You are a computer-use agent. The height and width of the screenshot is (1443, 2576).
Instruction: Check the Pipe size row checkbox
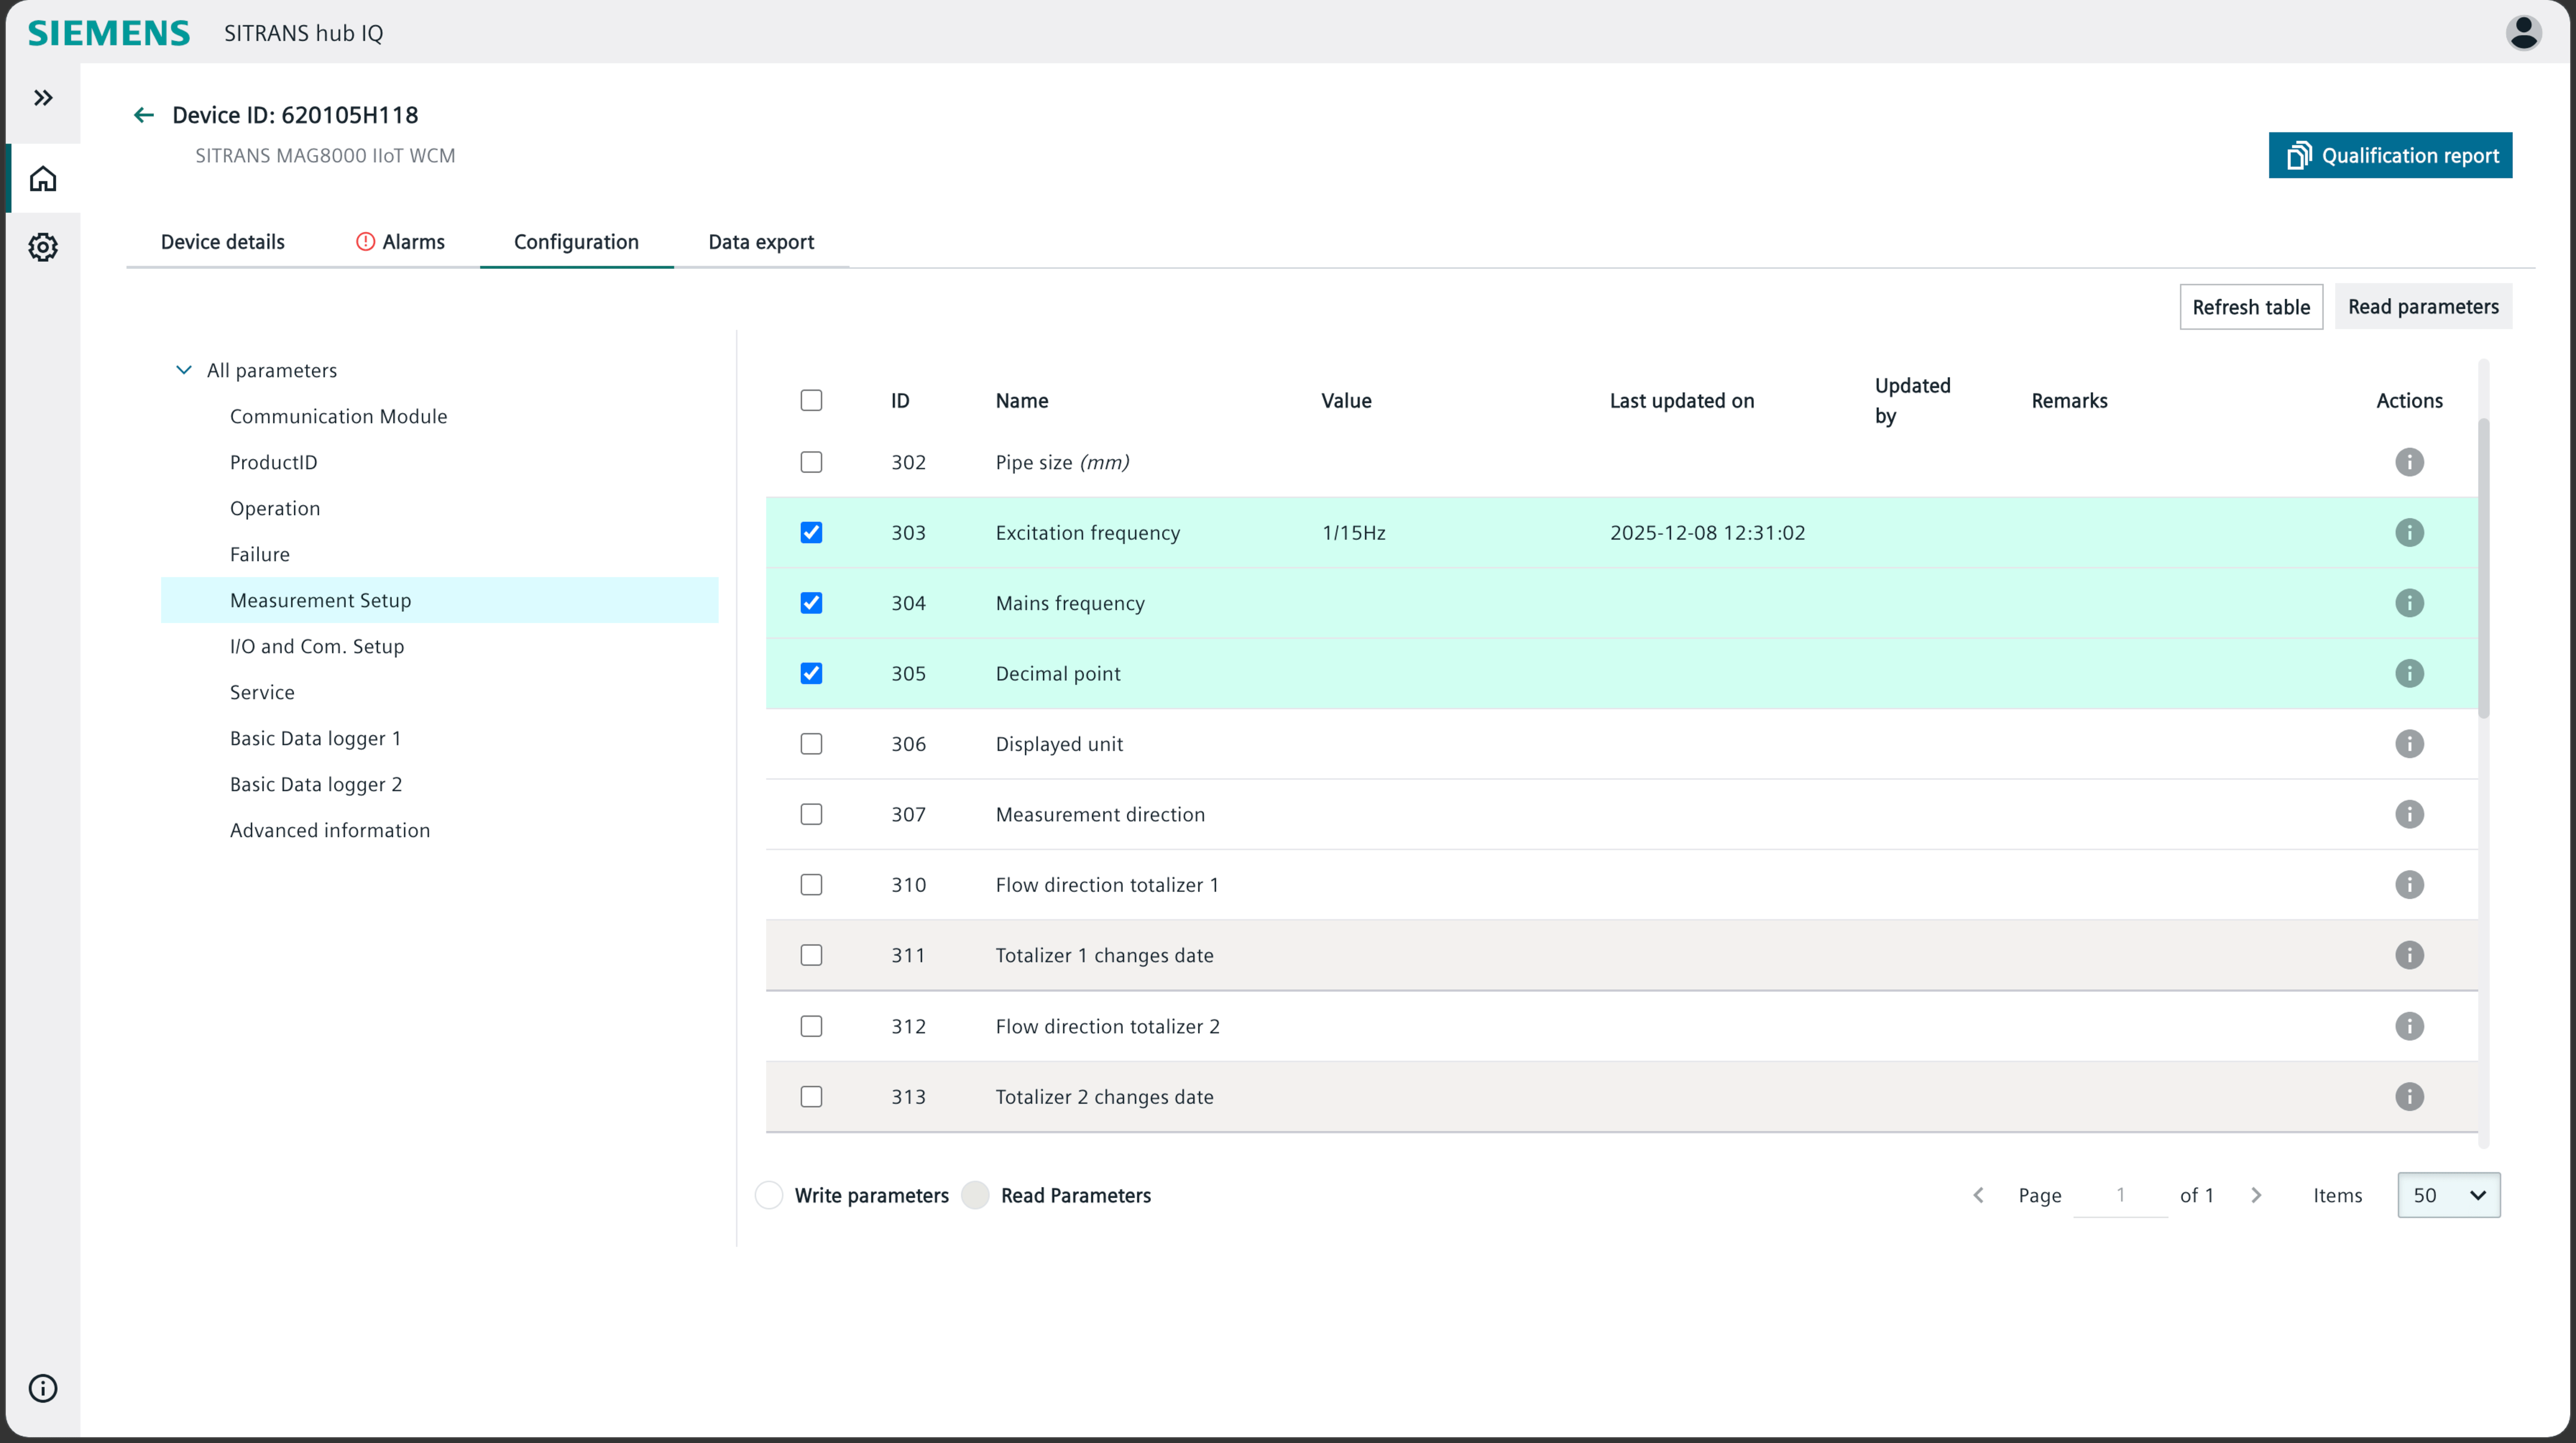click(811, 462)
